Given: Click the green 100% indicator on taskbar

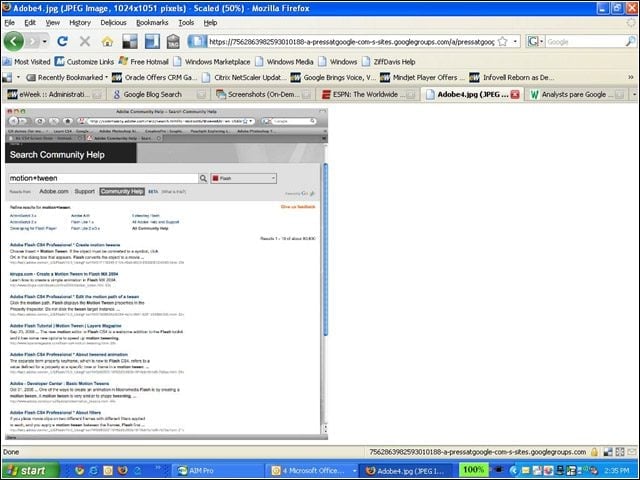Looking at the screenshot, I should (x=473, y=470).
